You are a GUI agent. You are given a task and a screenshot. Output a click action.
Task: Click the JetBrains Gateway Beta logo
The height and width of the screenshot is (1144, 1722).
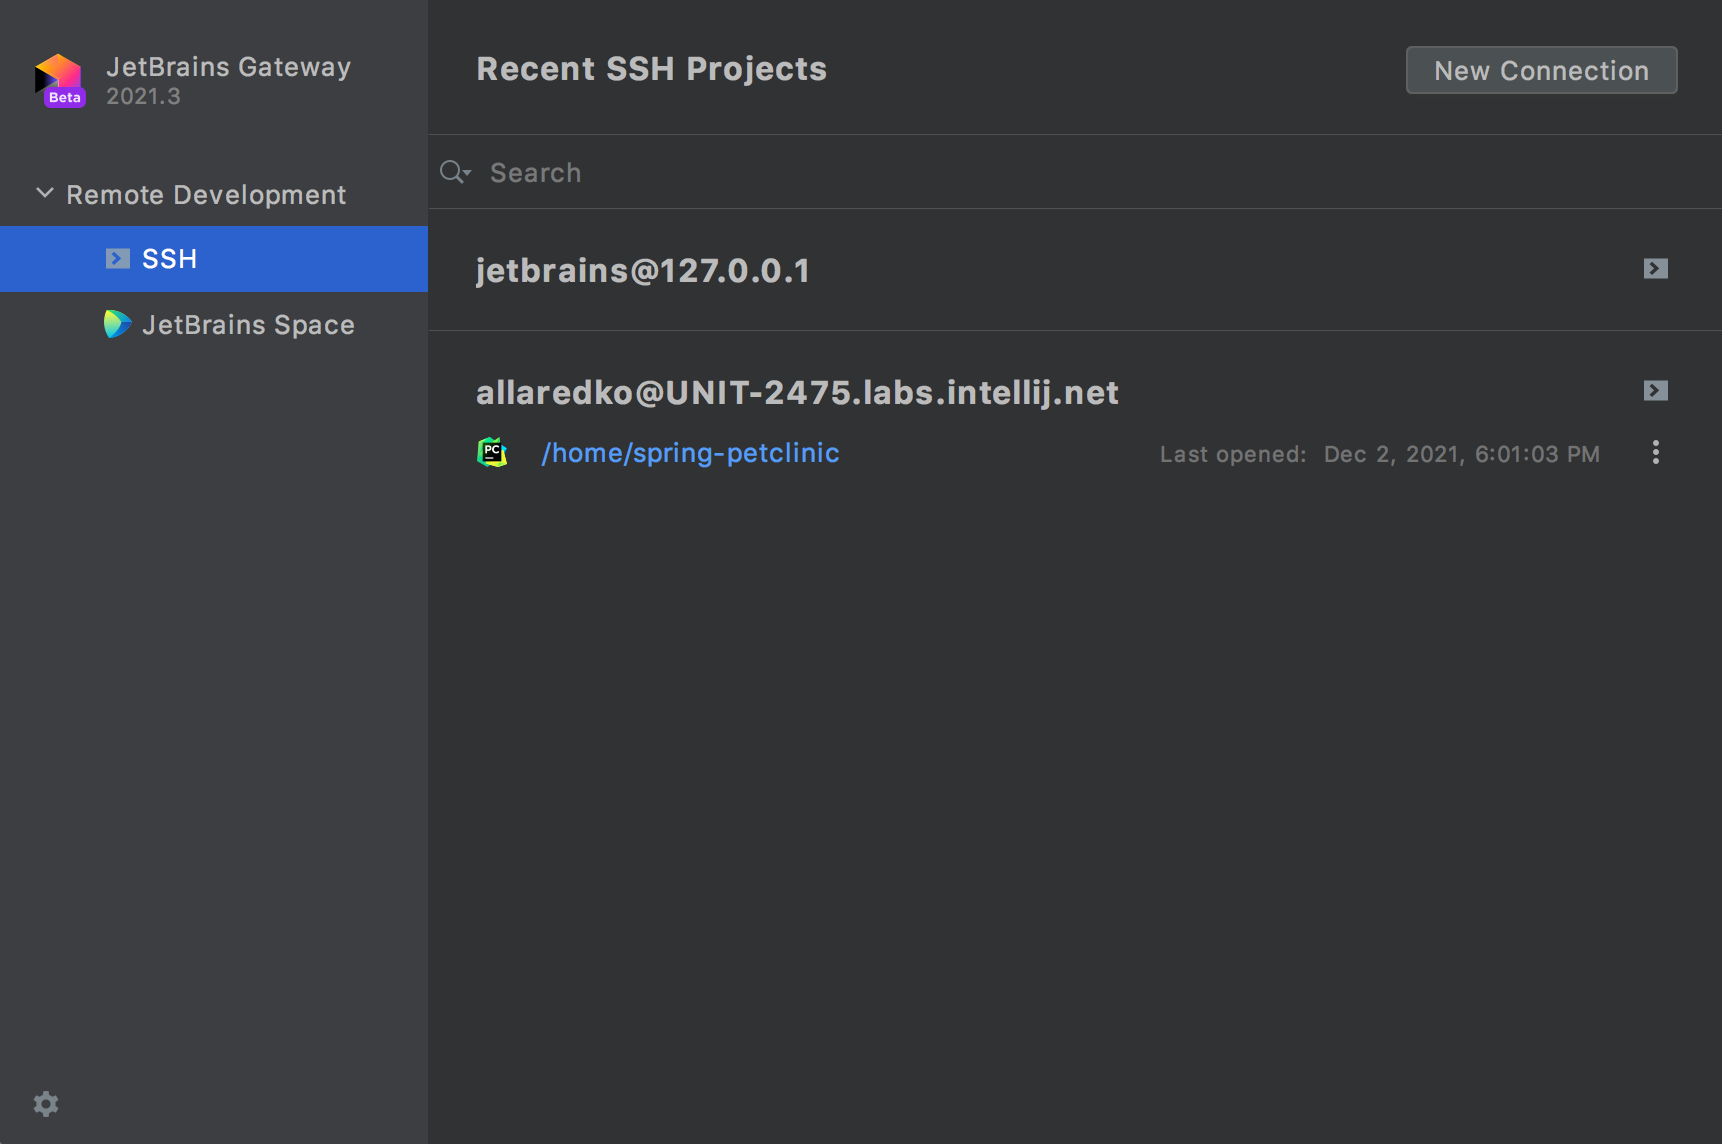tap(59, 80)
